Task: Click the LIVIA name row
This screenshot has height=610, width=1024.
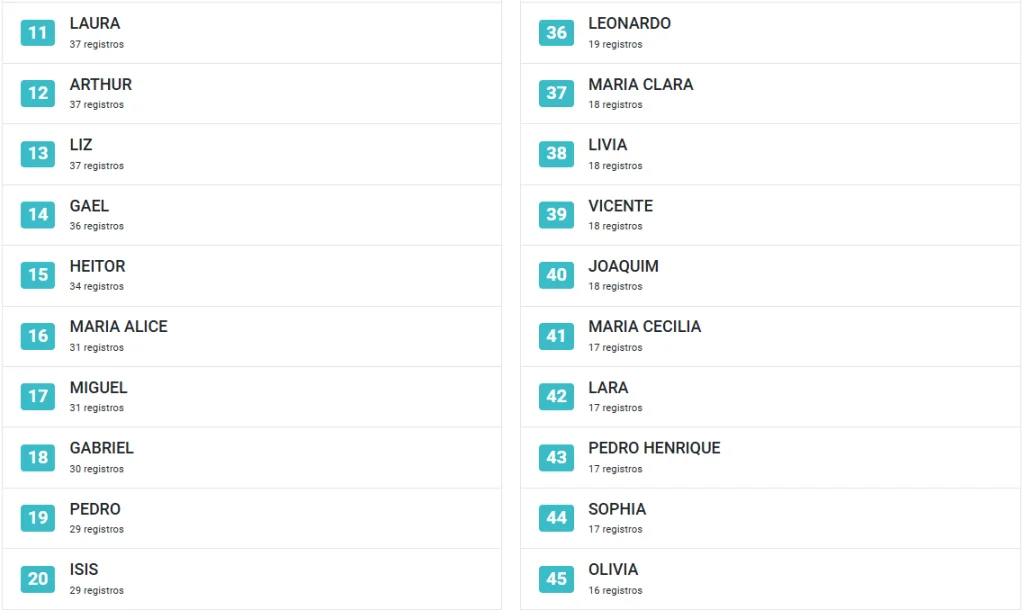Action: point(771,154)
